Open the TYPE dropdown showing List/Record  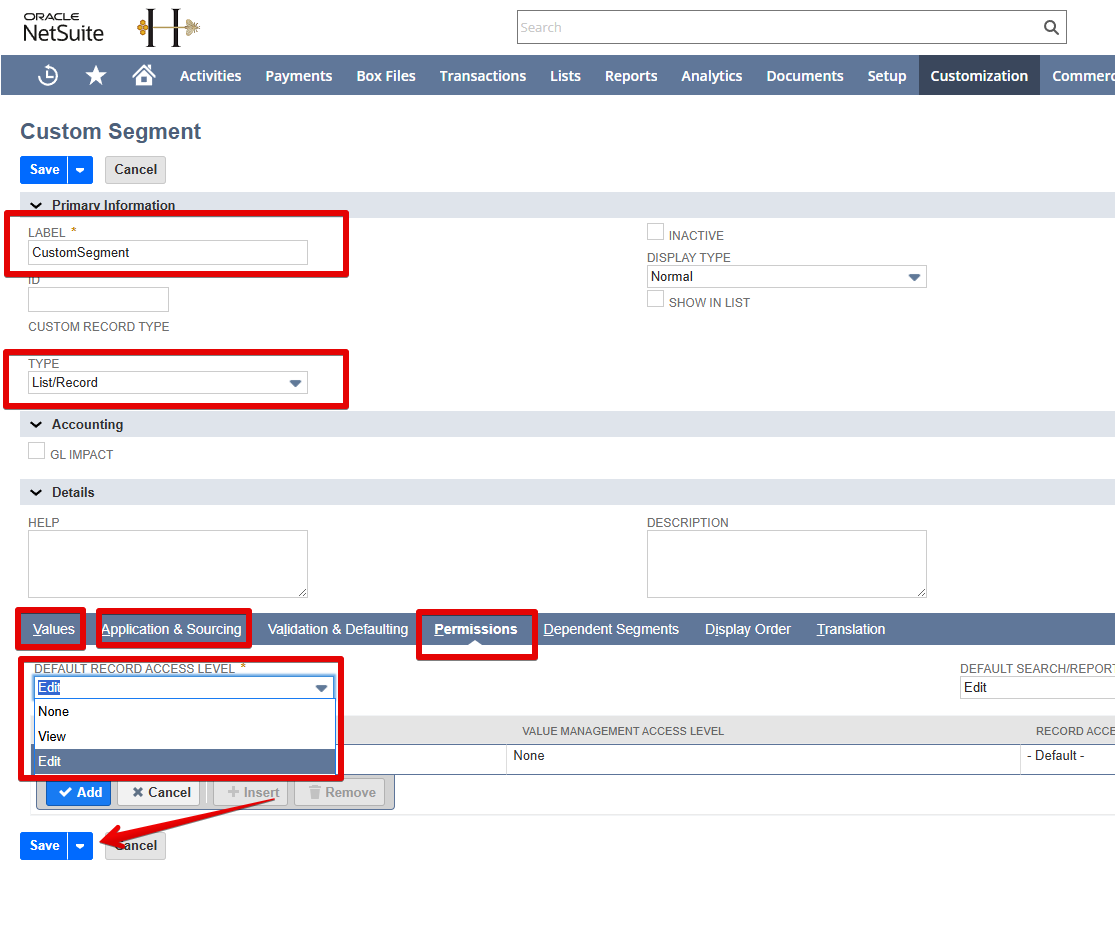tap(295, 383)
